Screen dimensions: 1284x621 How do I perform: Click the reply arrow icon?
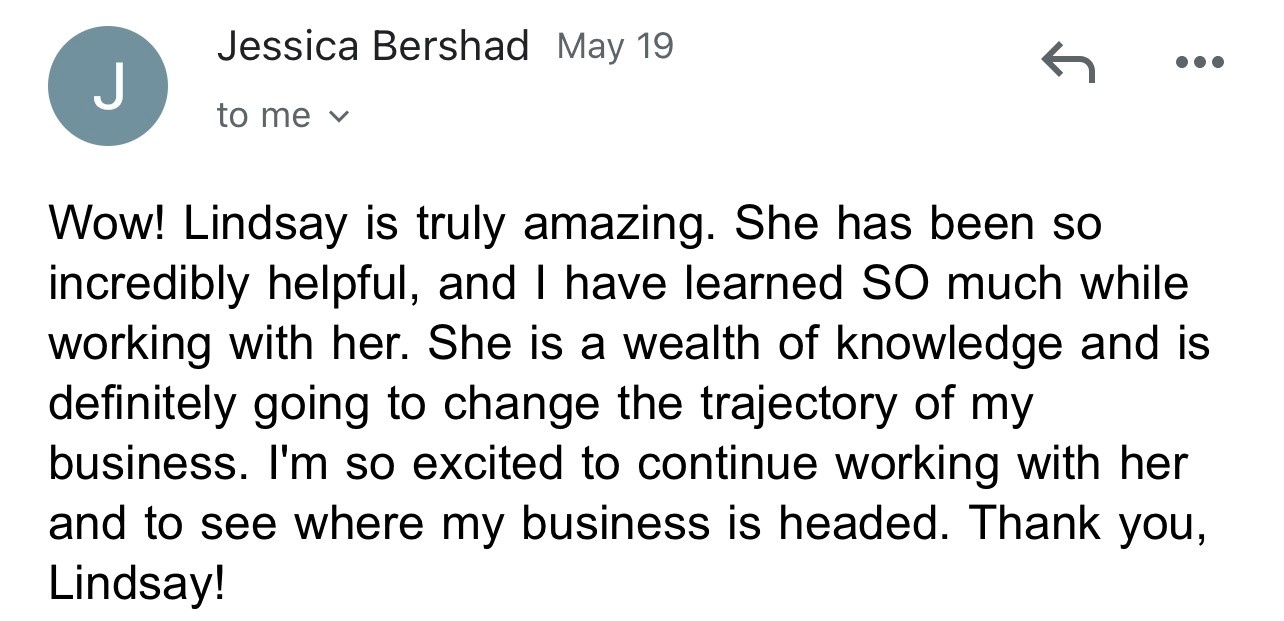click(x=1068, y=62)
